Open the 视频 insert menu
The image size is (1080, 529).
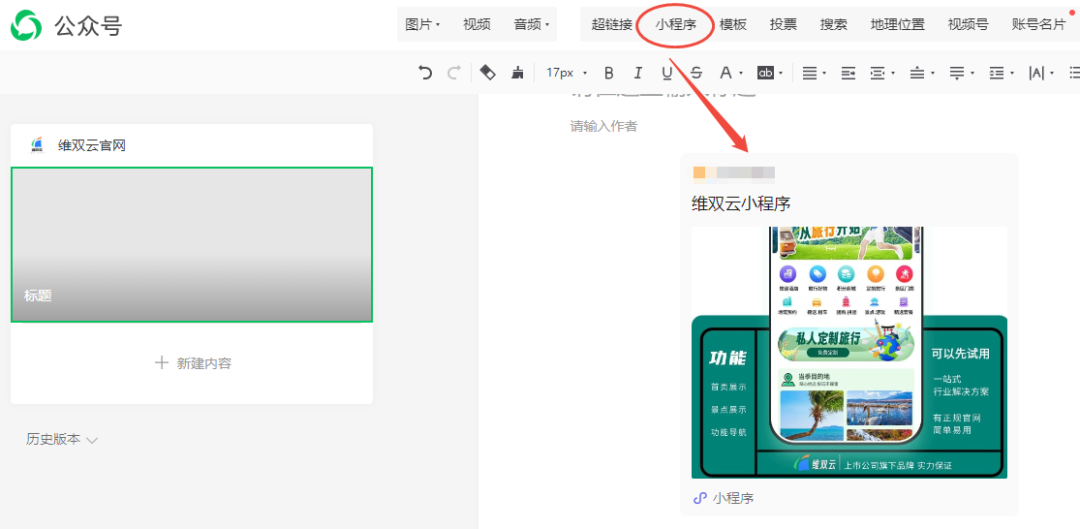tap(477, 25)
